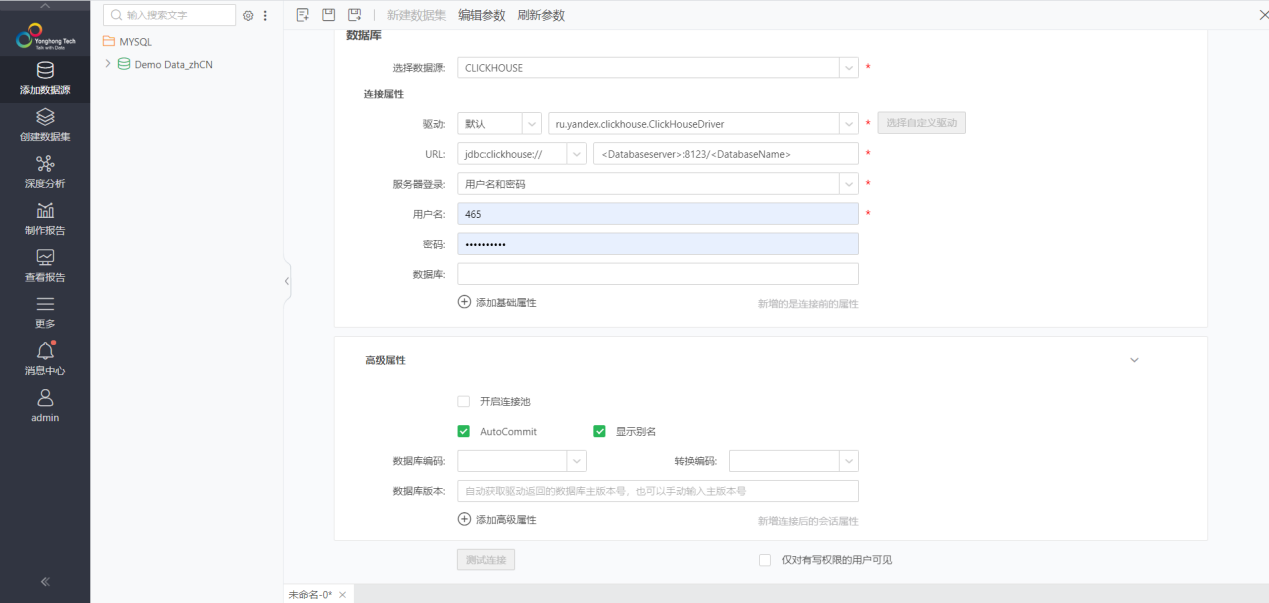Viewport: 1269px width, 603px height.
Task: Open the 创建数据集 sidebar icon
Action: click(45, 118)
